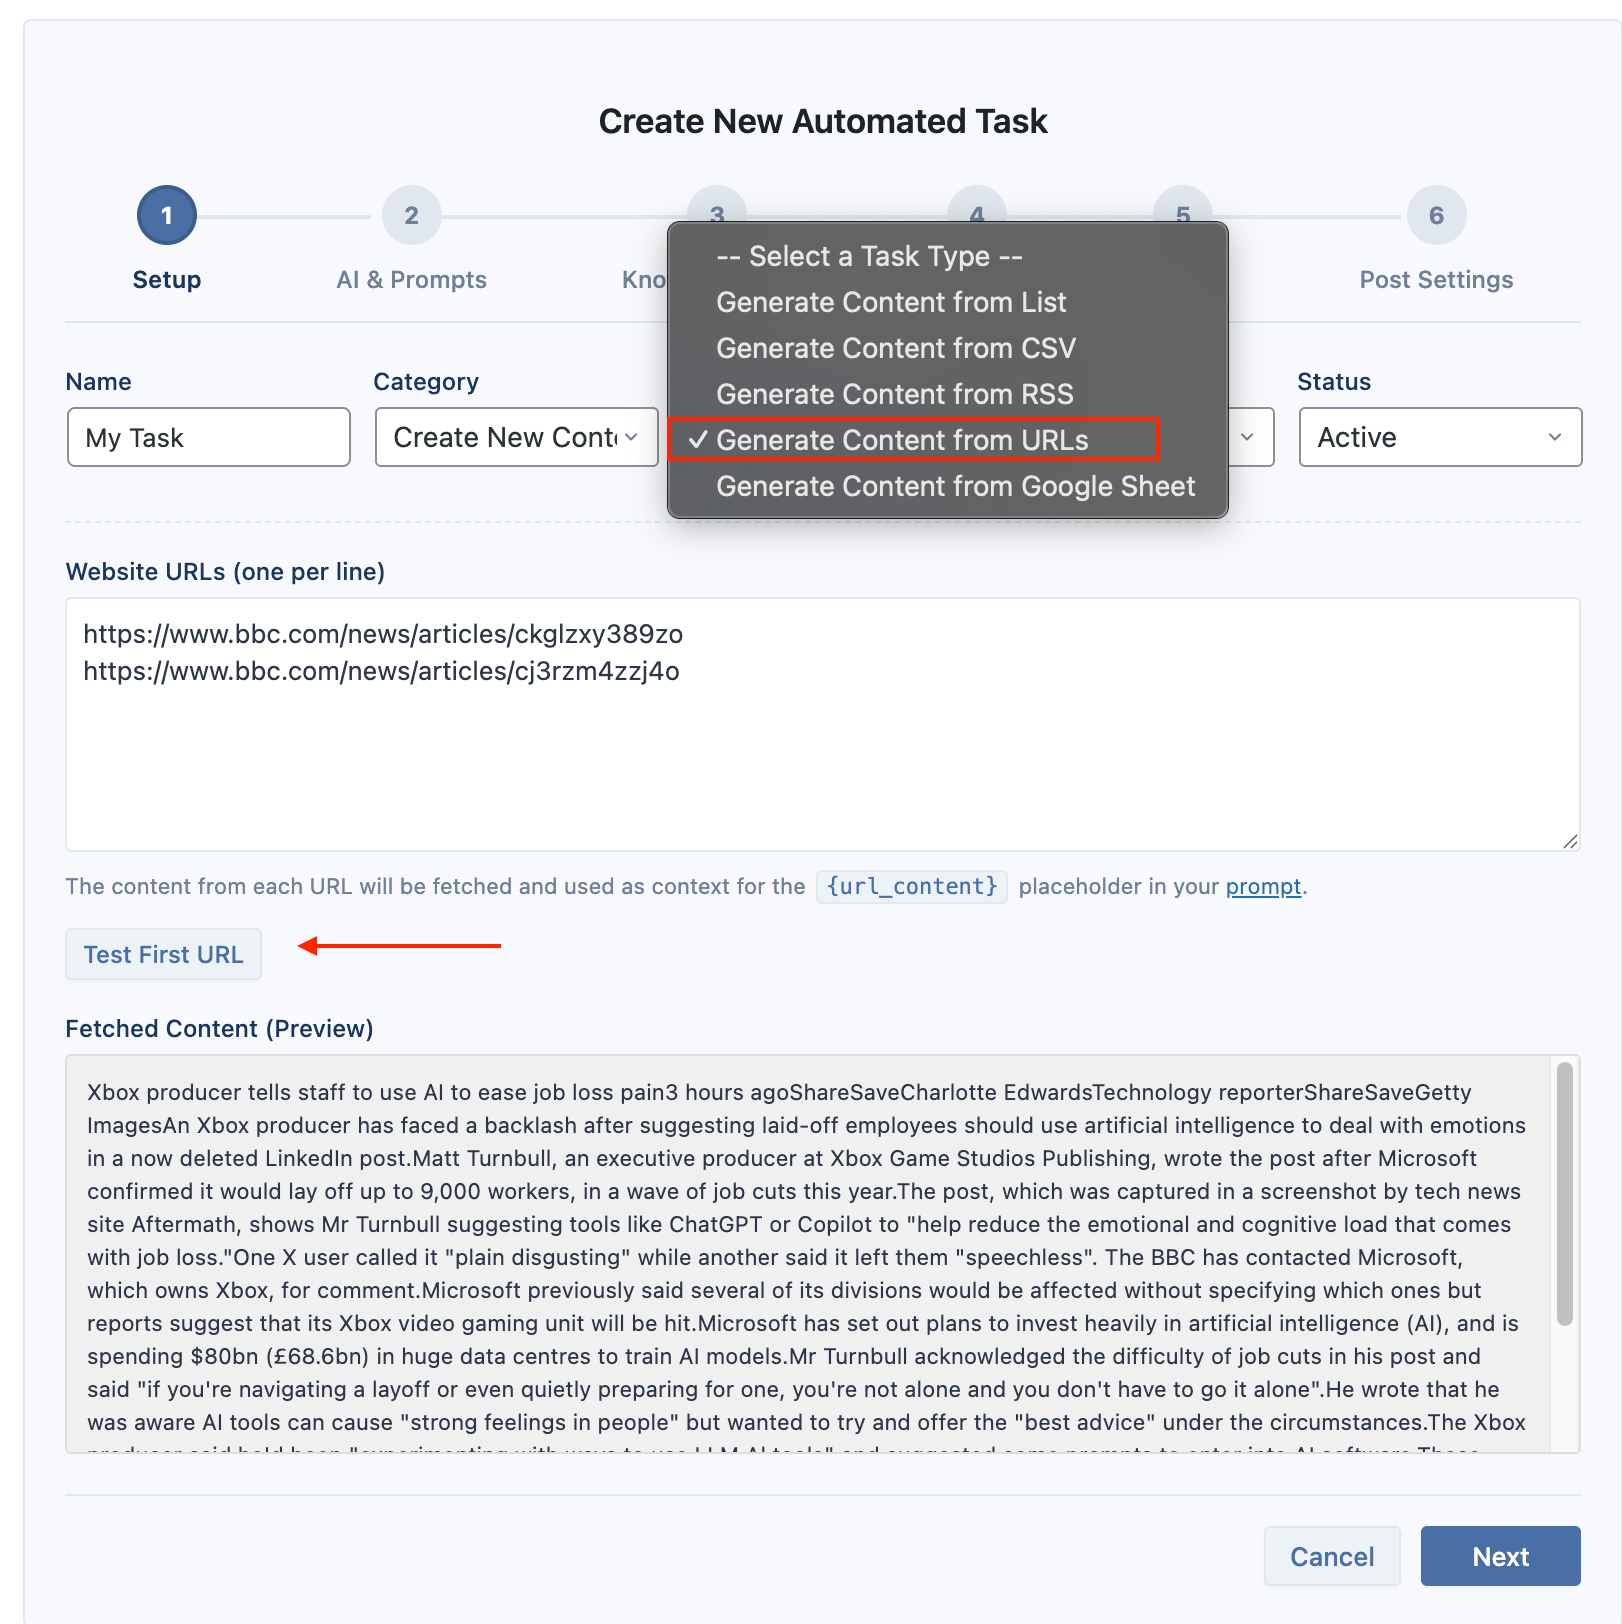
Task: Click the 'AI & Prompts' step label
Action: click(x=411, y=280)
